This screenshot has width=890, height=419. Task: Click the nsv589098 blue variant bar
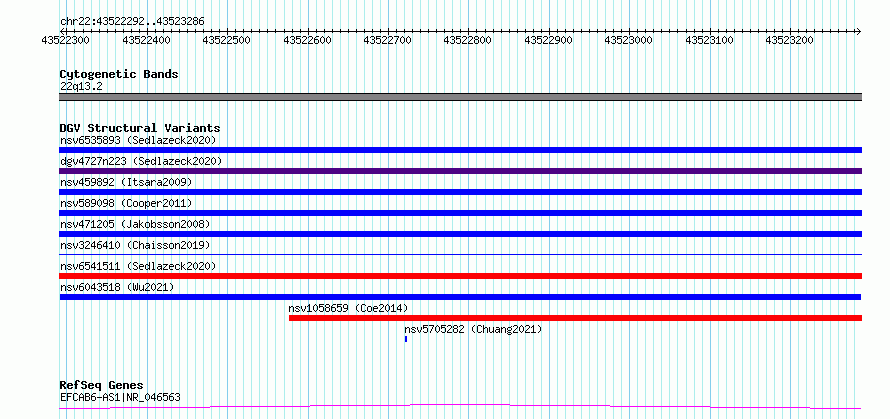tap(460, 213)
